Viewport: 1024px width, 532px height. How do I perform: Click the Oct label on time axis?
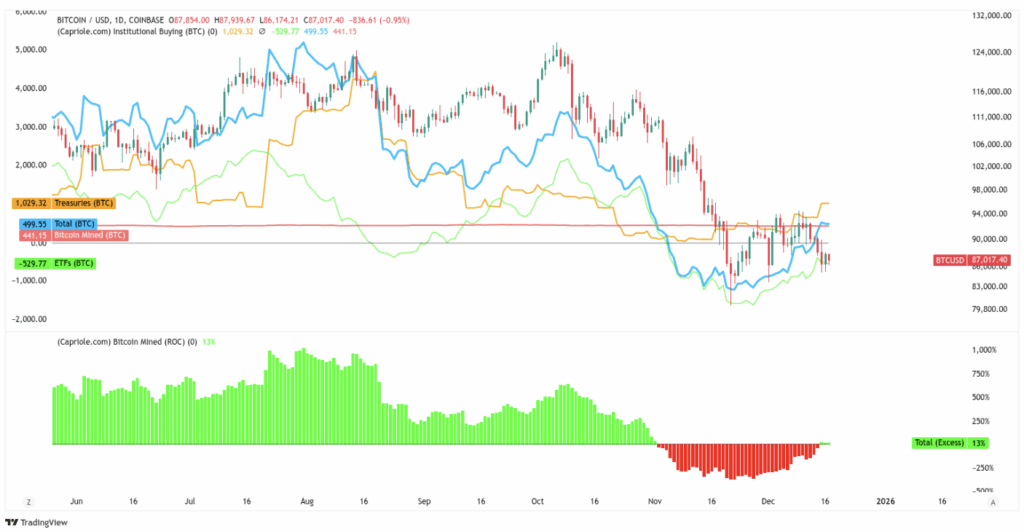tap(537, 501)
